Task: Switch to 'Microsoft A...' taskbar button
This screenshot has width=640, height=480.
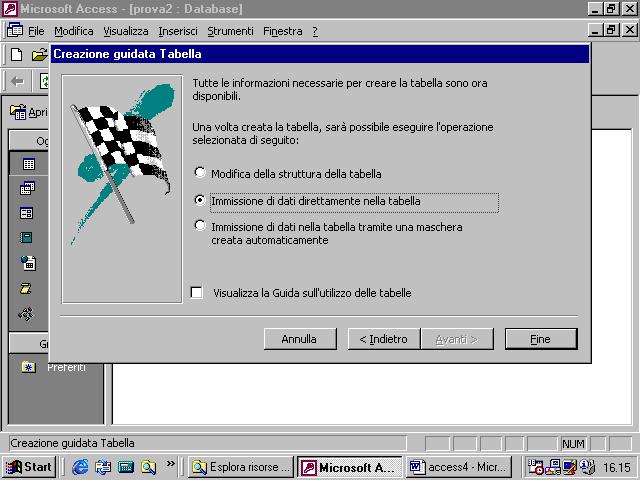Action: [350, 467]
